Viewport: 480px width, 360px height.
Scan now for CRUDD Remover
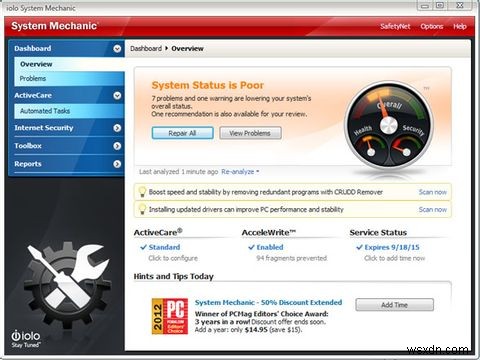click(433, 192)
